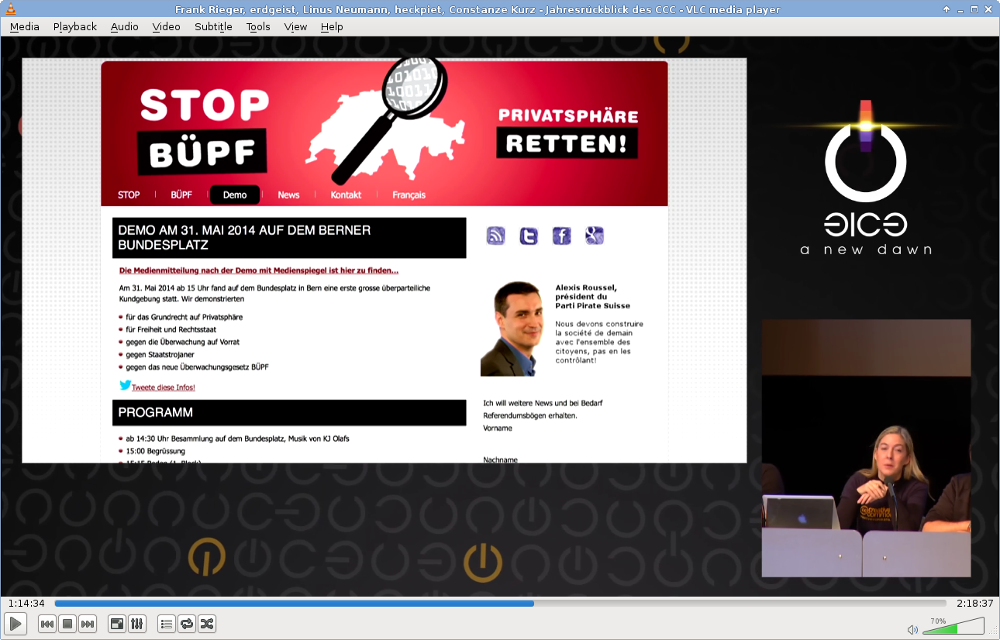Click the 'Vorname' form label
The height and width of the screenshot is (640, 1000).
pyautogui.click(x=497, y=428)
